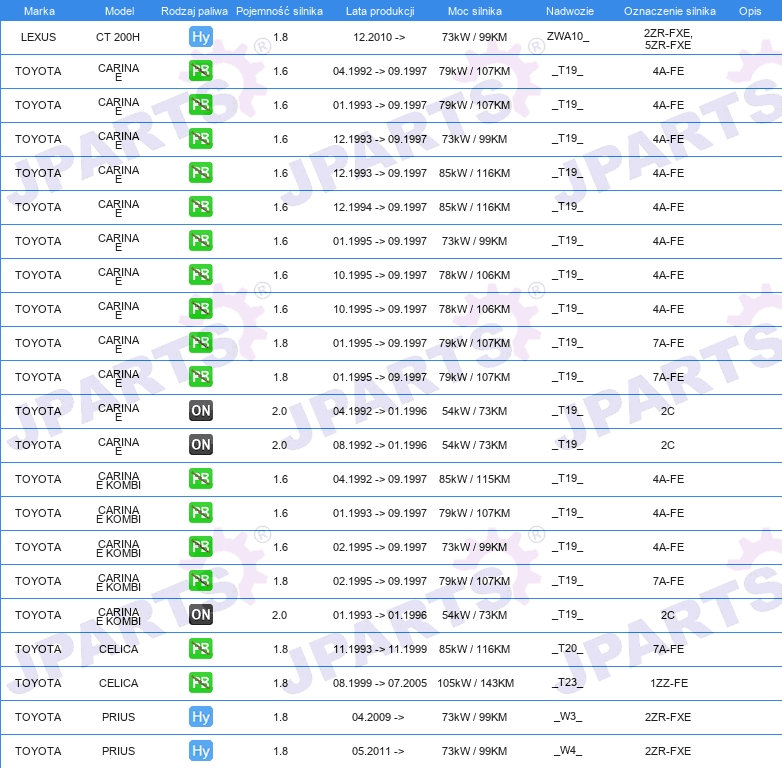The height and width of the screenshot is (768, 782).
Task: Select the 105kW / 143KM power cell
Action: point(476,683)
